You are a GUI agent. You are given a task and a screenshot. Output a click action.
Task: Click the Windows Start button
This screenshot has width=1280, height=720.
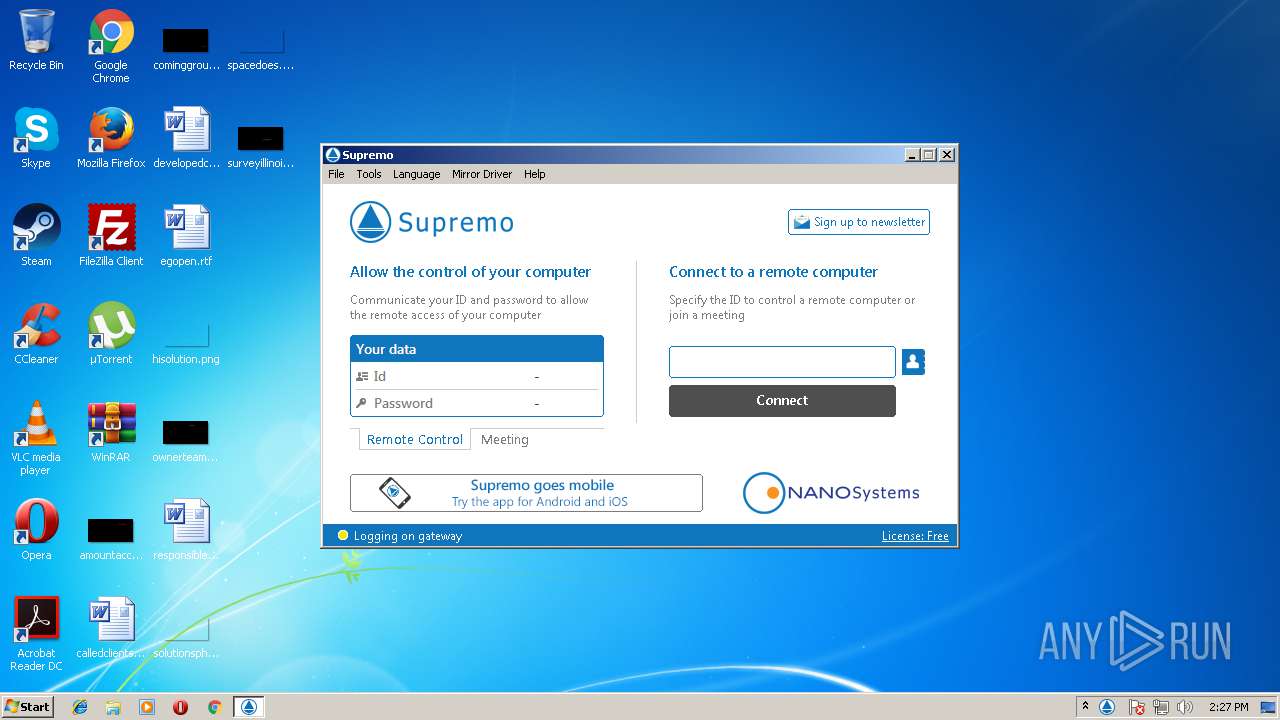point(27,707)
